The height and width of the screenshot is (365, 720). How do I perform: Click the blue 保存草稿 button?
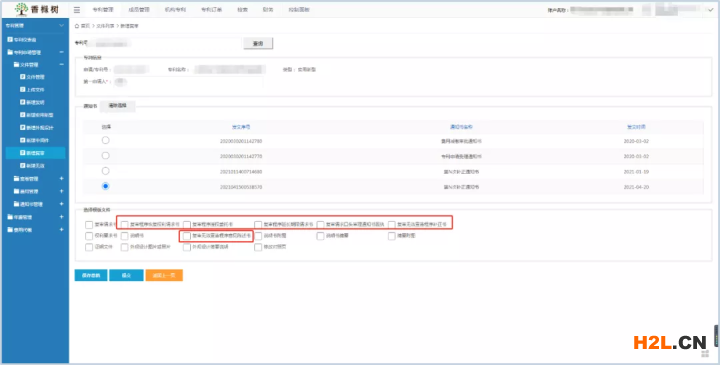[91, 275]
